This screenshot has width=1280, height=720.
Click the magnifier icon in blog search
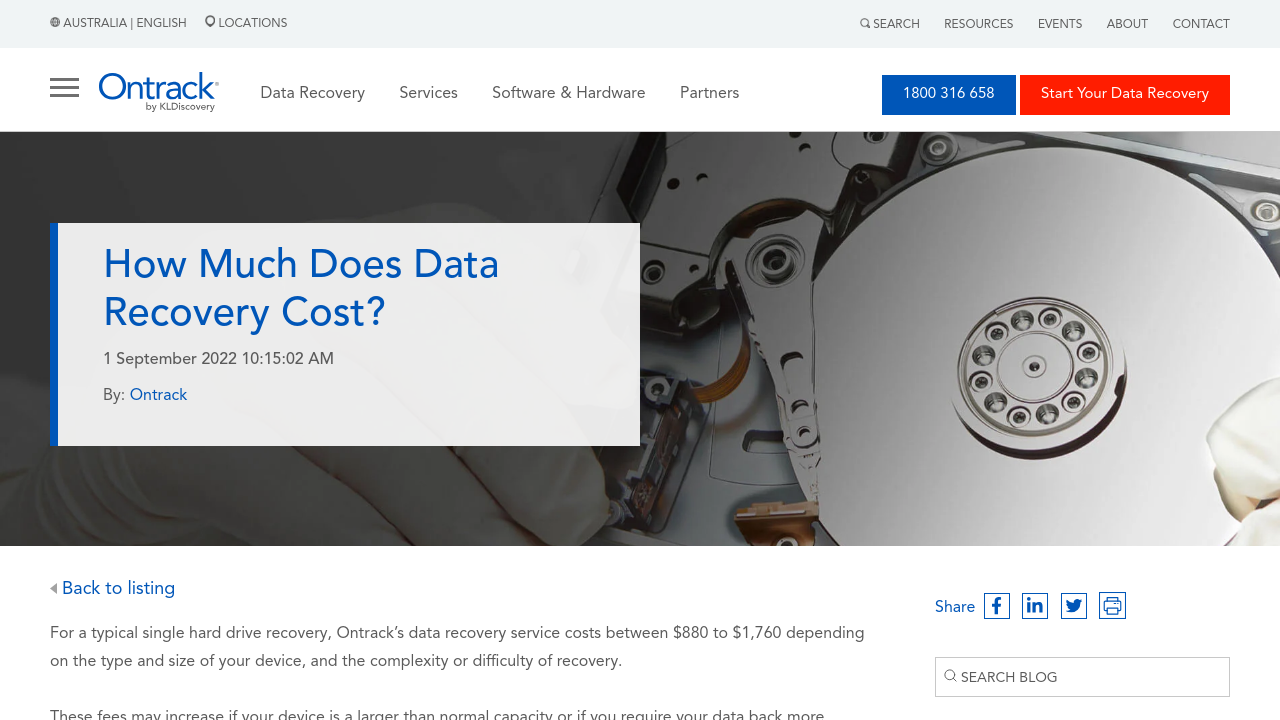point(950,676)
